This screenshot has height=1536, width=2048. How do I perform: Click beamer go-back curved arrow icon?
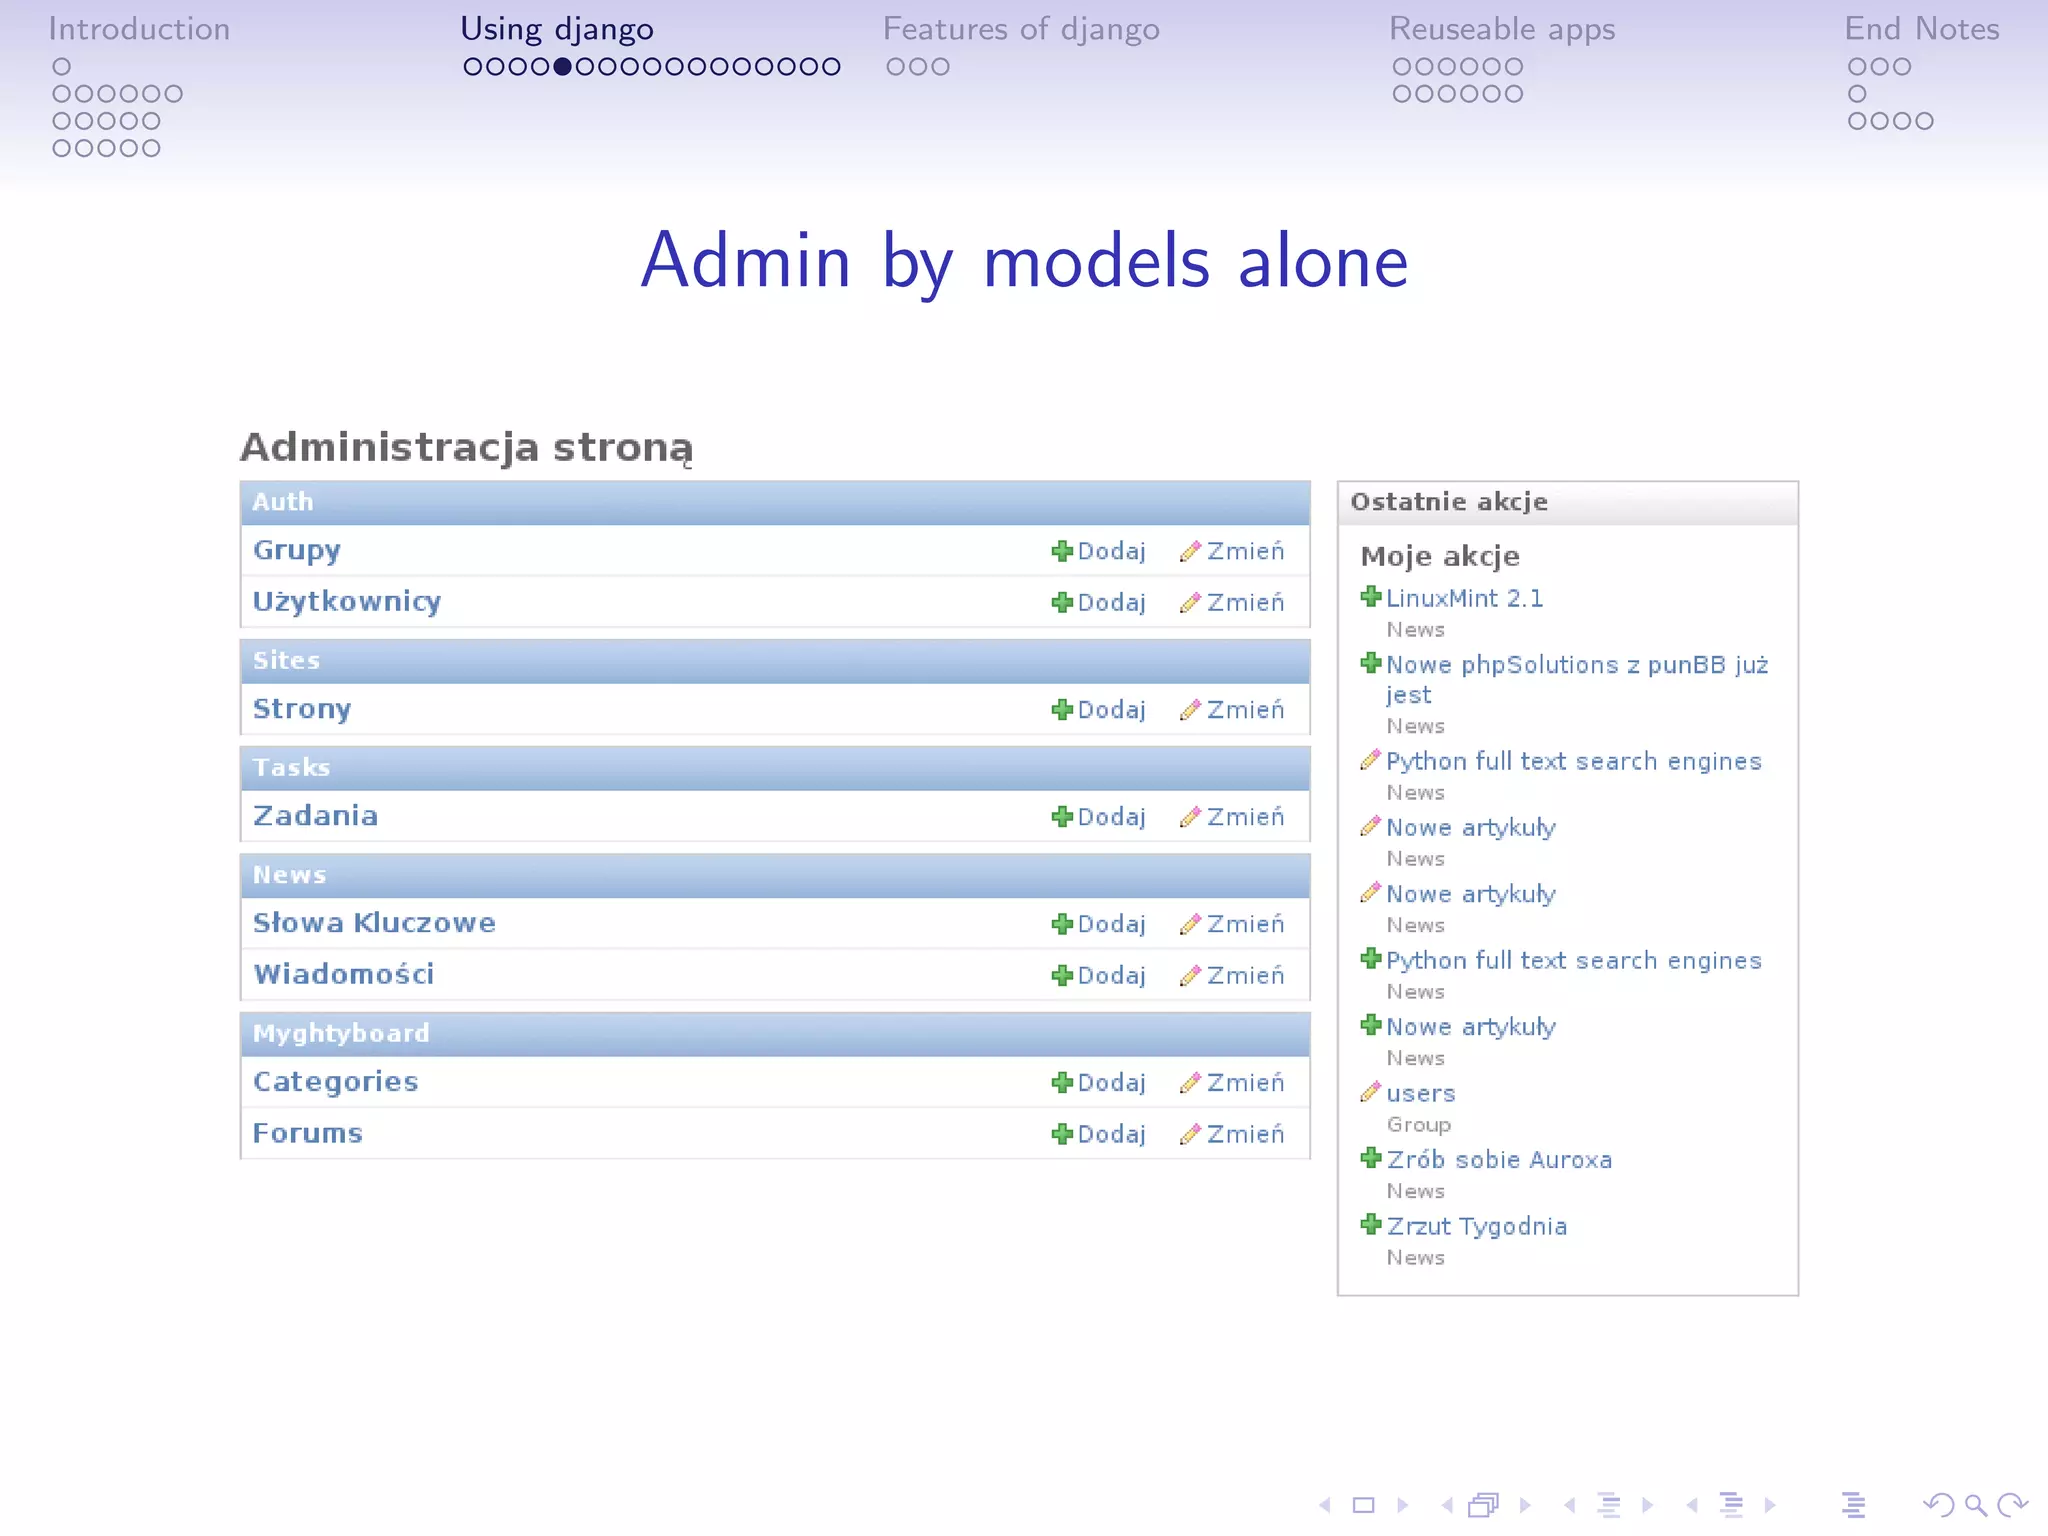1937,1504
